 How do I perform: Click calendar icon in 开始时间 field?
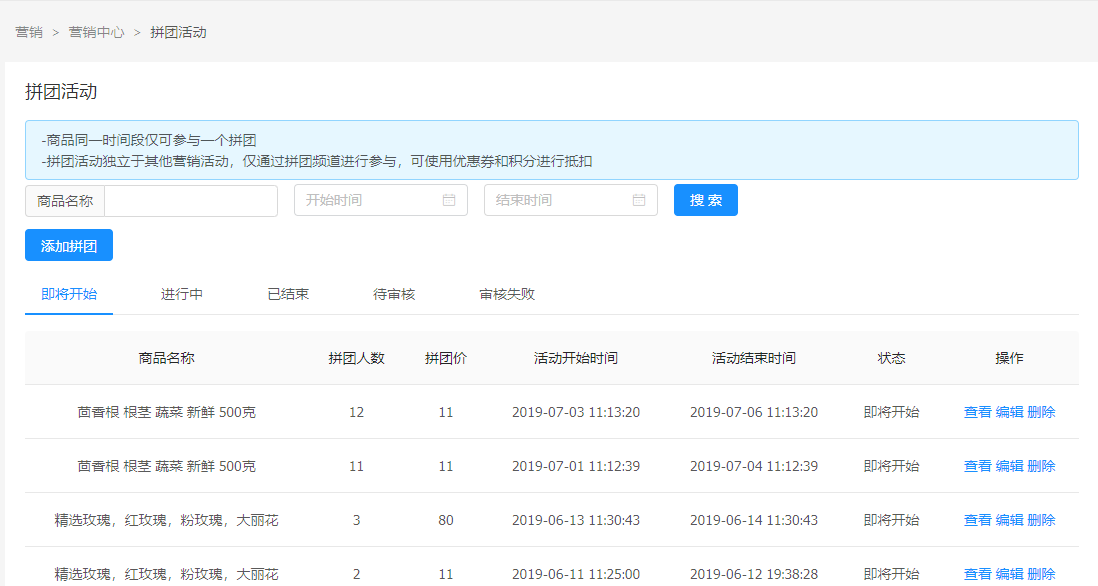click(x=449, y=200)
